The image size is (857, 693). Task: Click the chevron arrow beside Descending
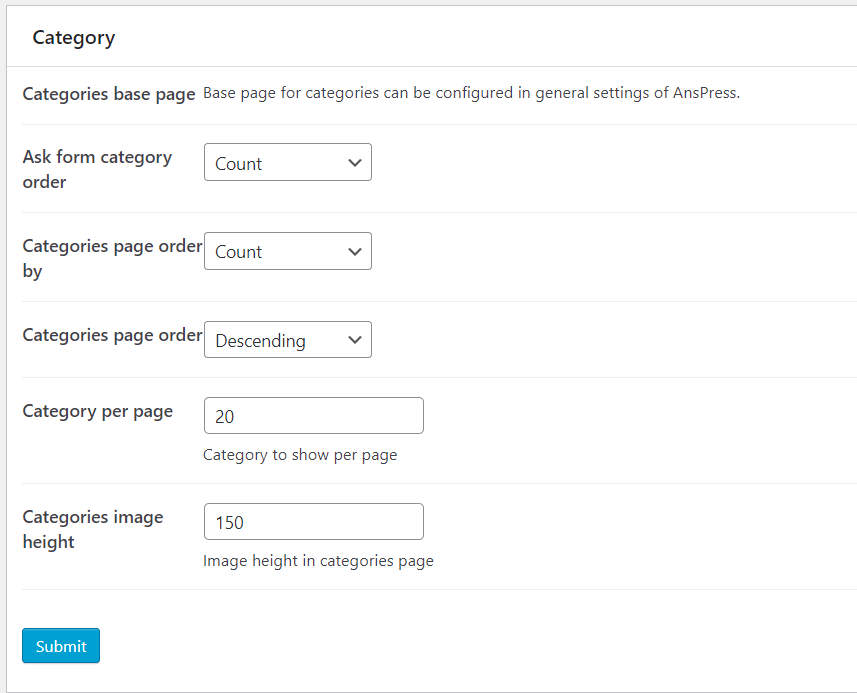(x=354, y=340)
